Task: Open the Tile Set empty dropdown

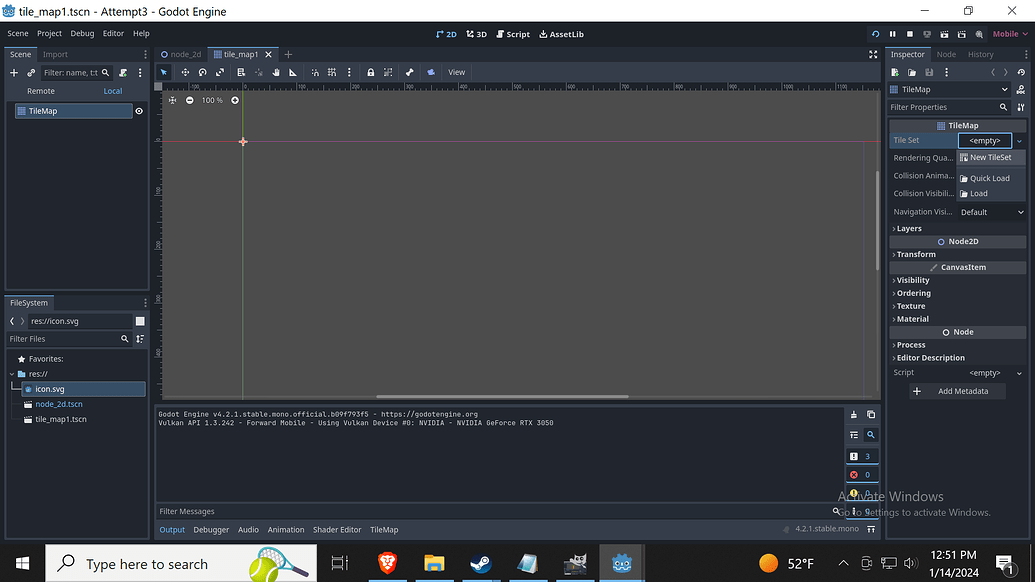Action: (x=985, y=140)
